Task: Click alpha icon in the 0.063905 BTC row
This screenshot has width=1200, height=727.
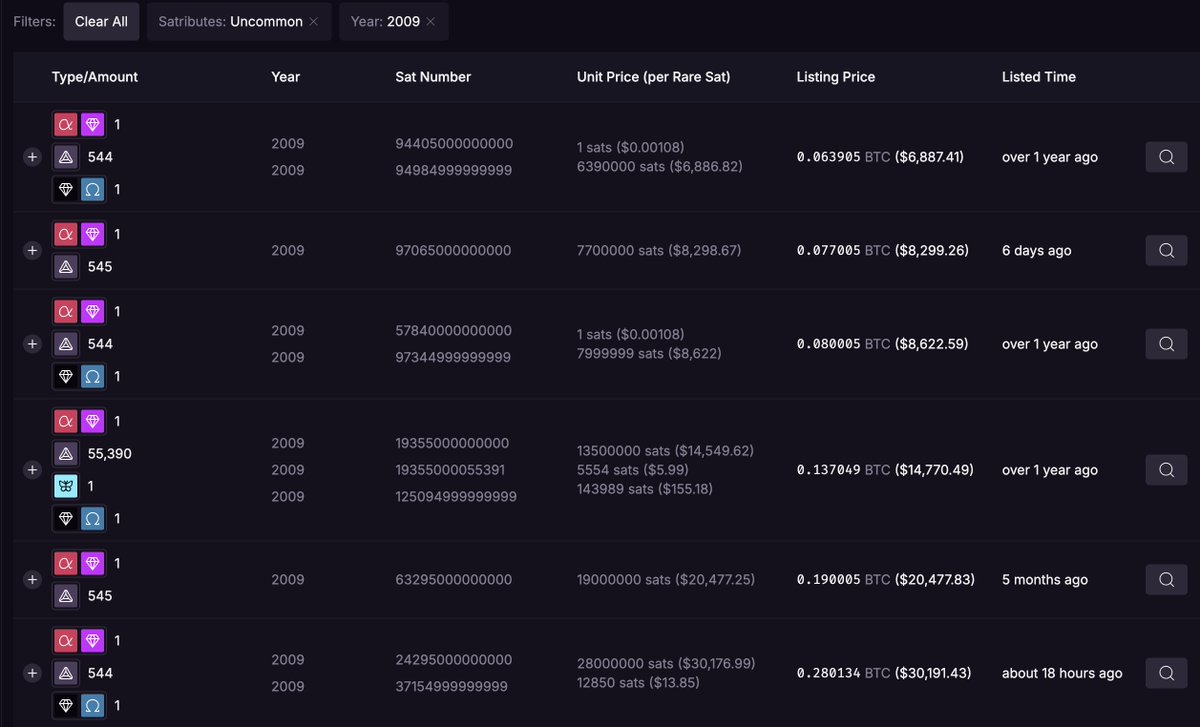Action: (66, 125)
